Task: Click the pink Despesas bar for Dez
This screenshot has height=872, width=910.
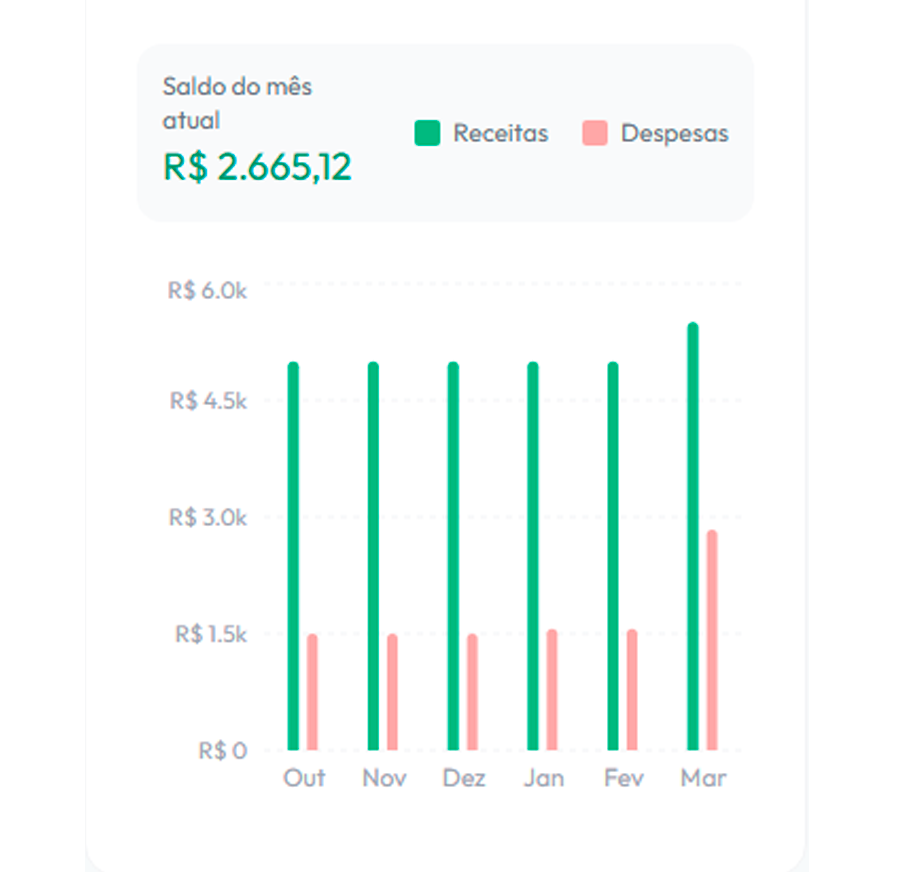Action: click(472, 692)
